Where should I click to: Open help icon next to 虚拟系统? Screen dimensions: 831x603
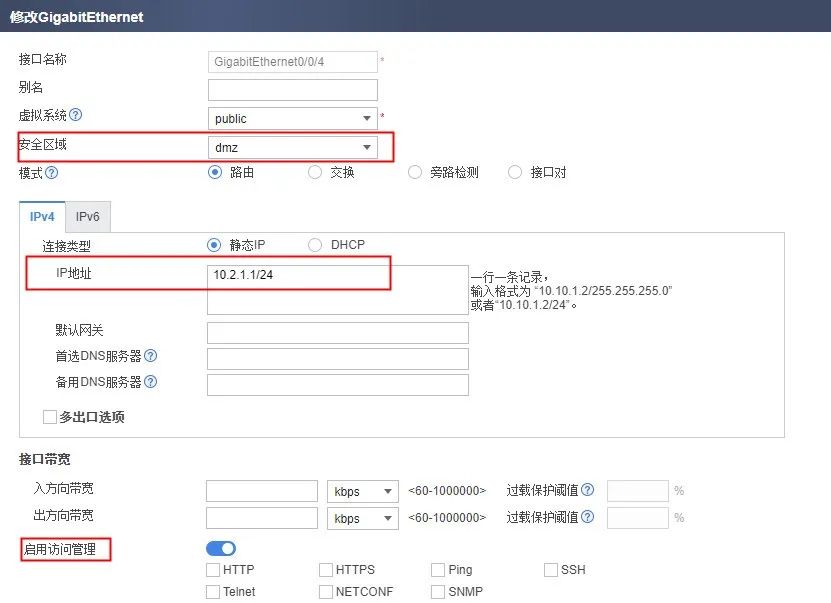(76, 114)
